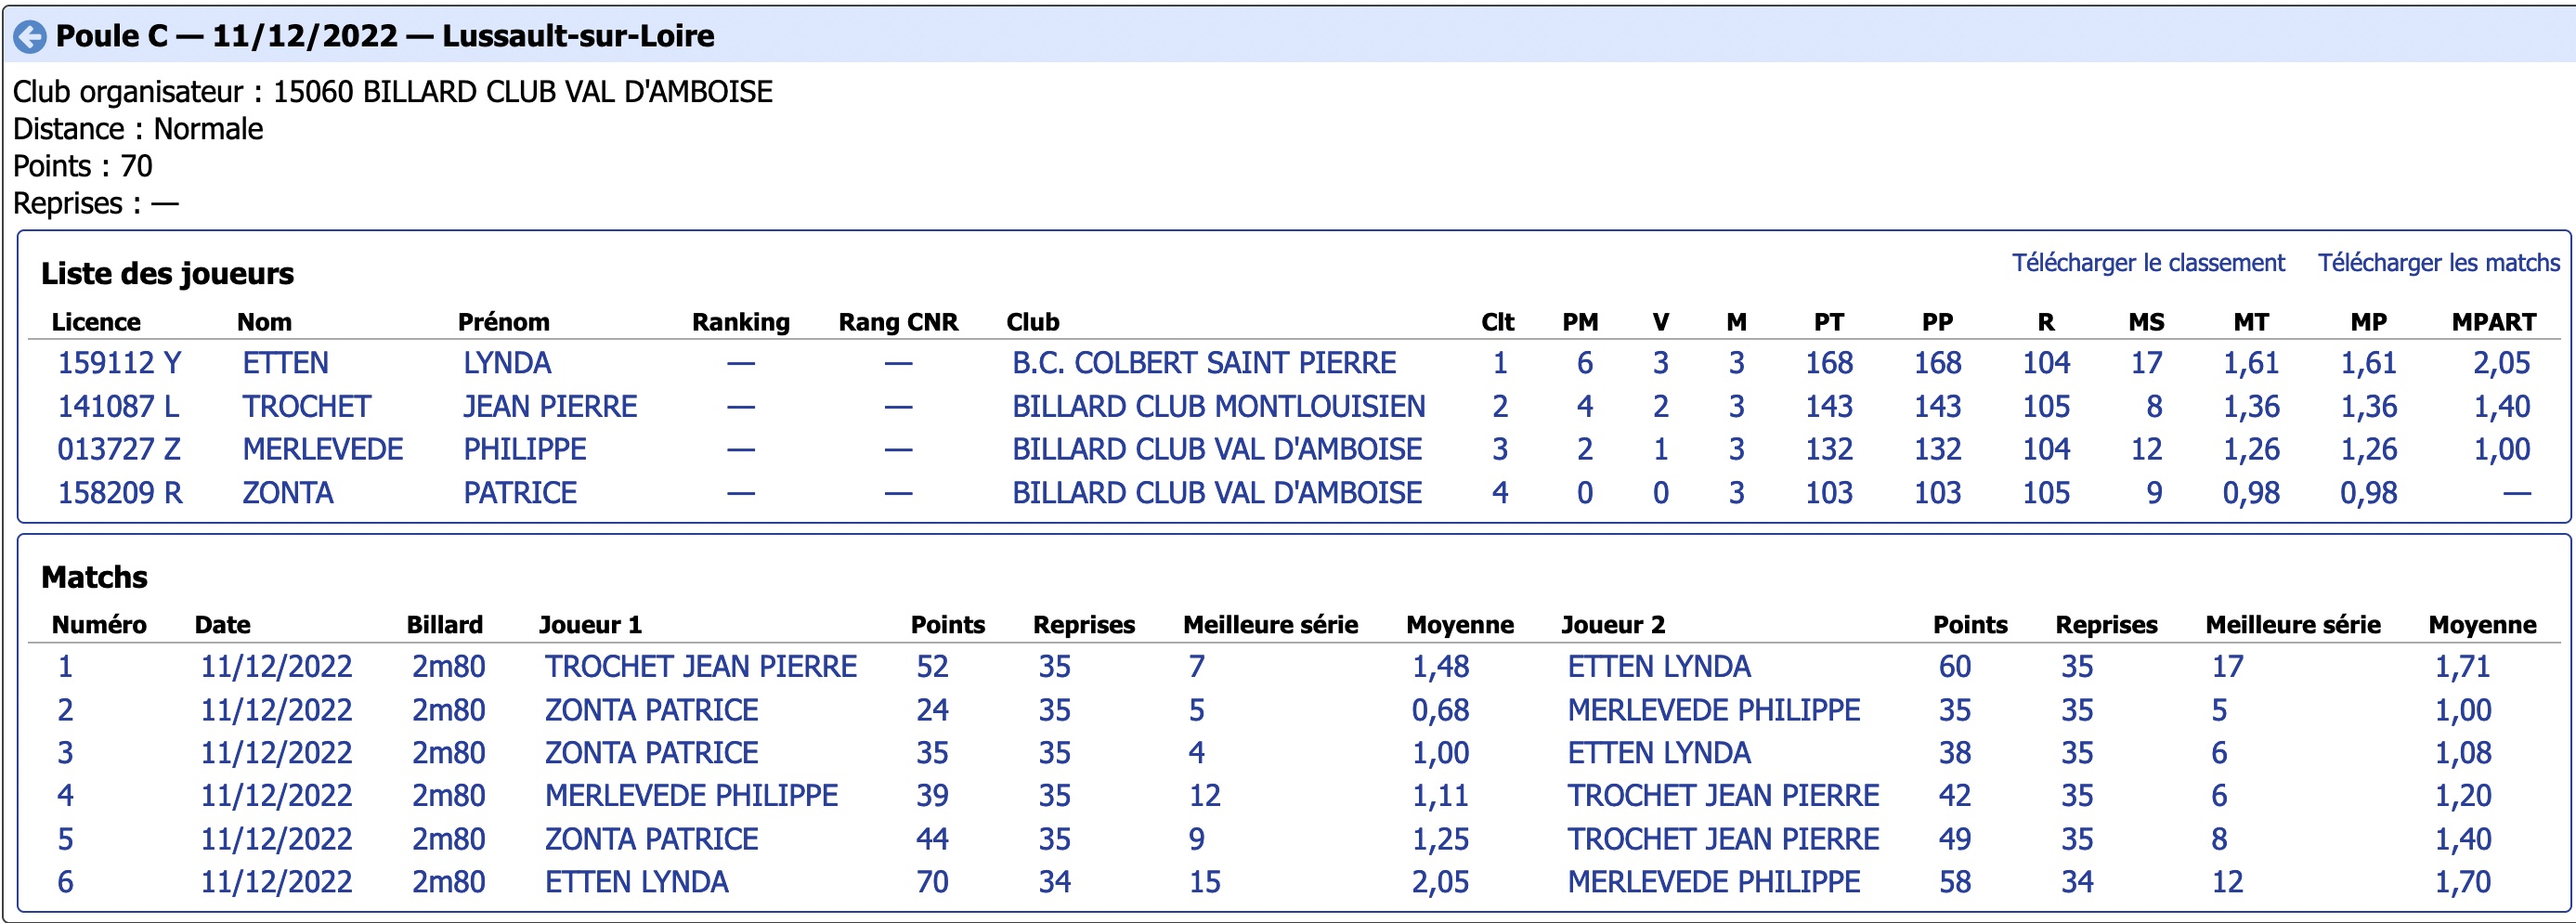The height and width of the screenshot is (923, 2576).
Task: Select player ETTEN in the players list
Action: 285,363
